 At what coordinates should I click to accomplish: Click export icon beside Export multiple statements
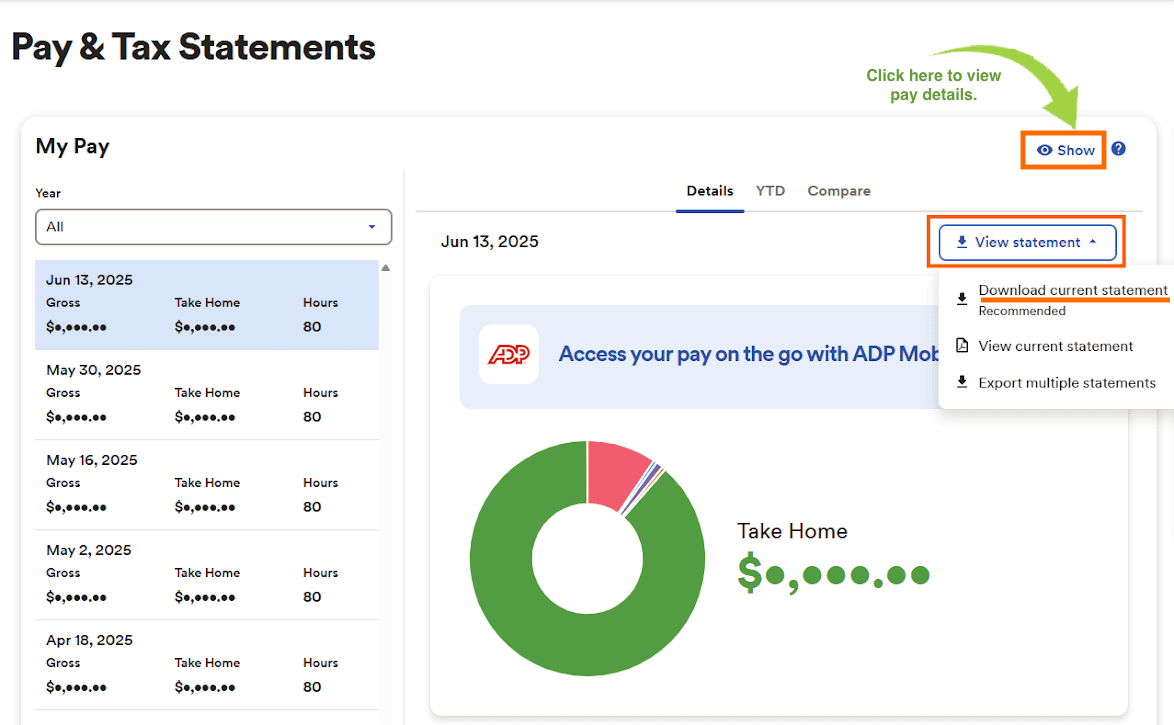point(962,382)
